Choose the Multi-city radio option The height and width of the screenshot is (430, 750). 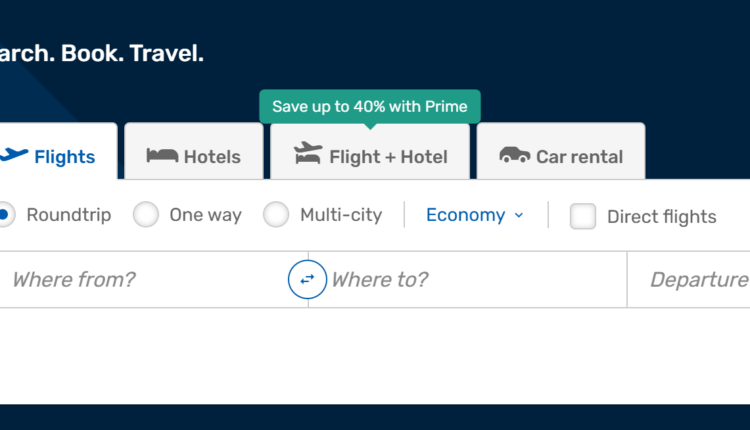[276, 215]
